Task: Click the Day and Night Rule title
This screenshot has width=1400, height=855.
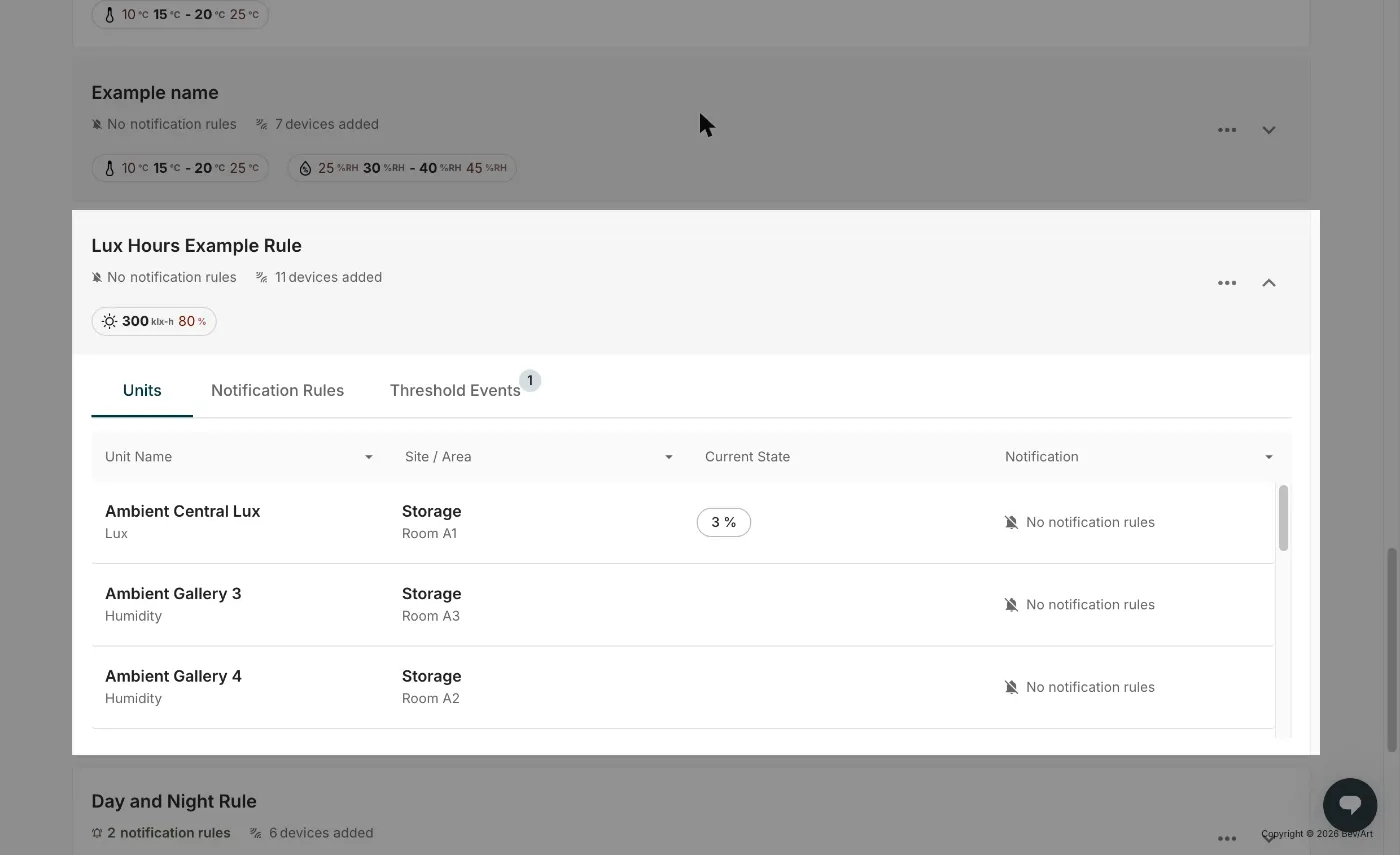Action: pos(174,801)
